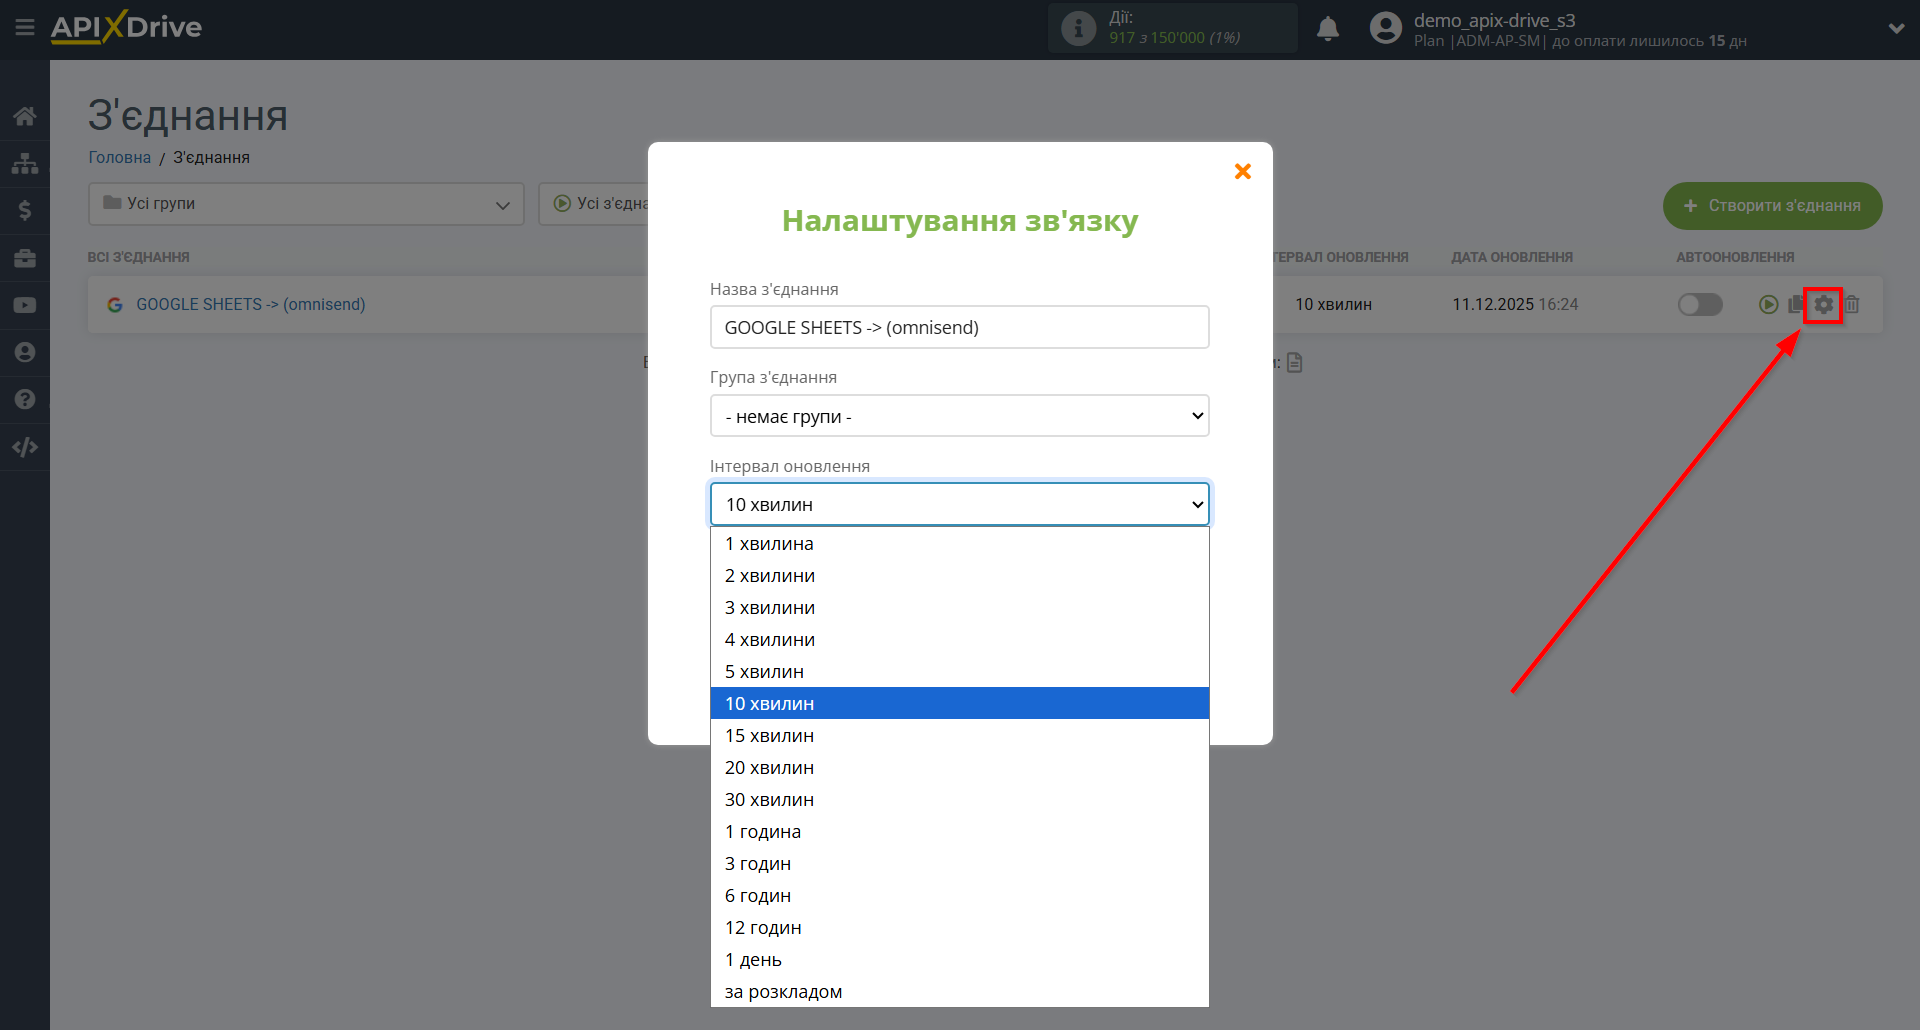Open the Connections section in the sidebar
The image size is (1920, 1030).
point(24,163)
